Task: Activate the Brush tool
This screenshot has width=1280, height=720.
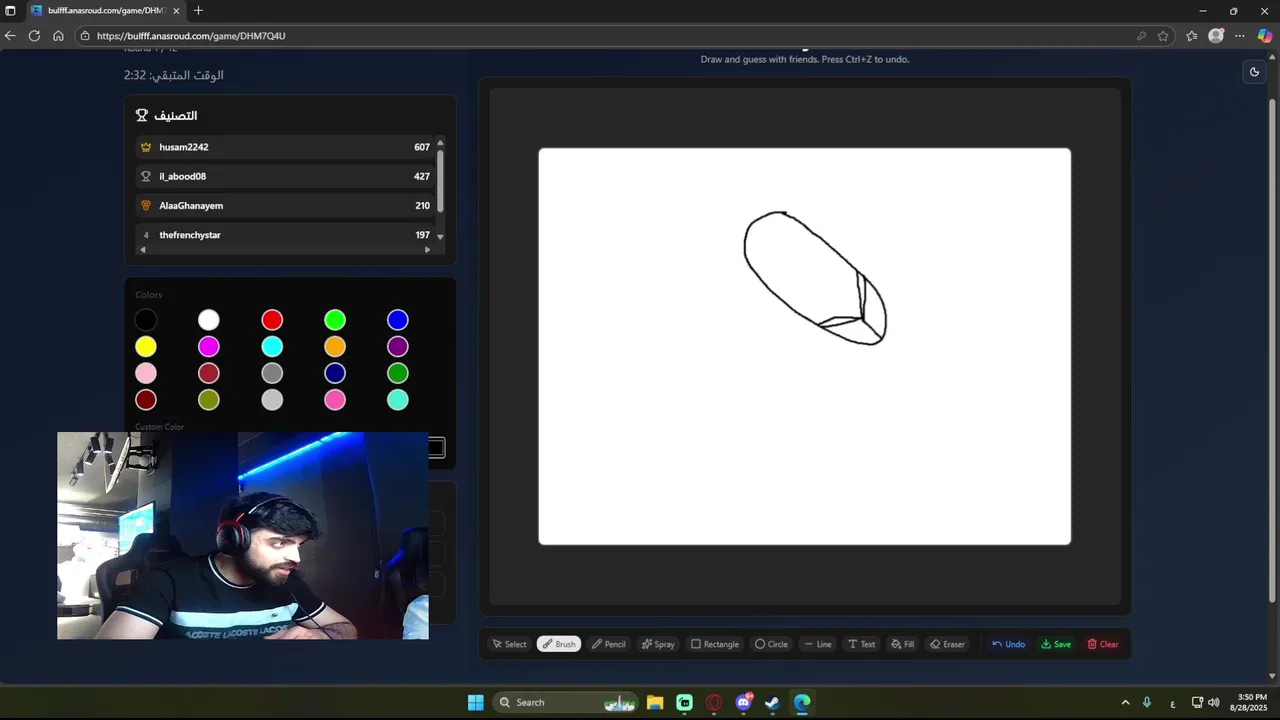Action: click(559, 644)
